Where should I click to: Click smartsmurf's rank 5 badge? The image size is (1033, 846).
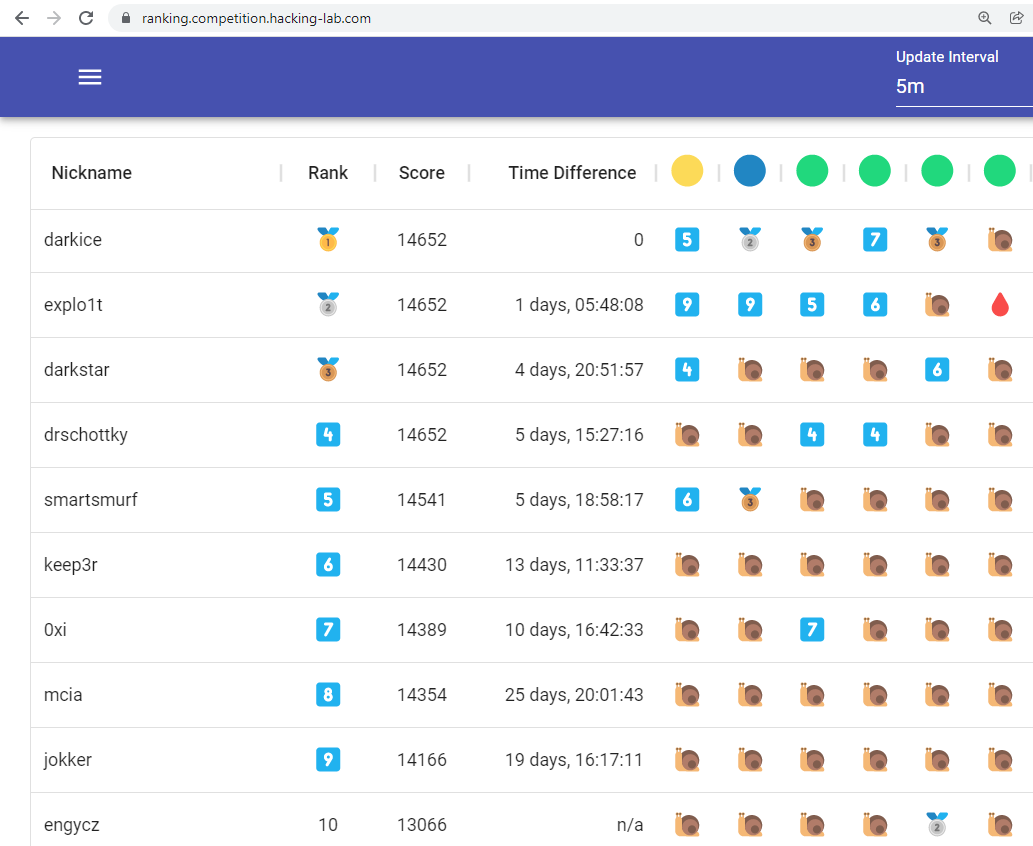coord(328,499)
